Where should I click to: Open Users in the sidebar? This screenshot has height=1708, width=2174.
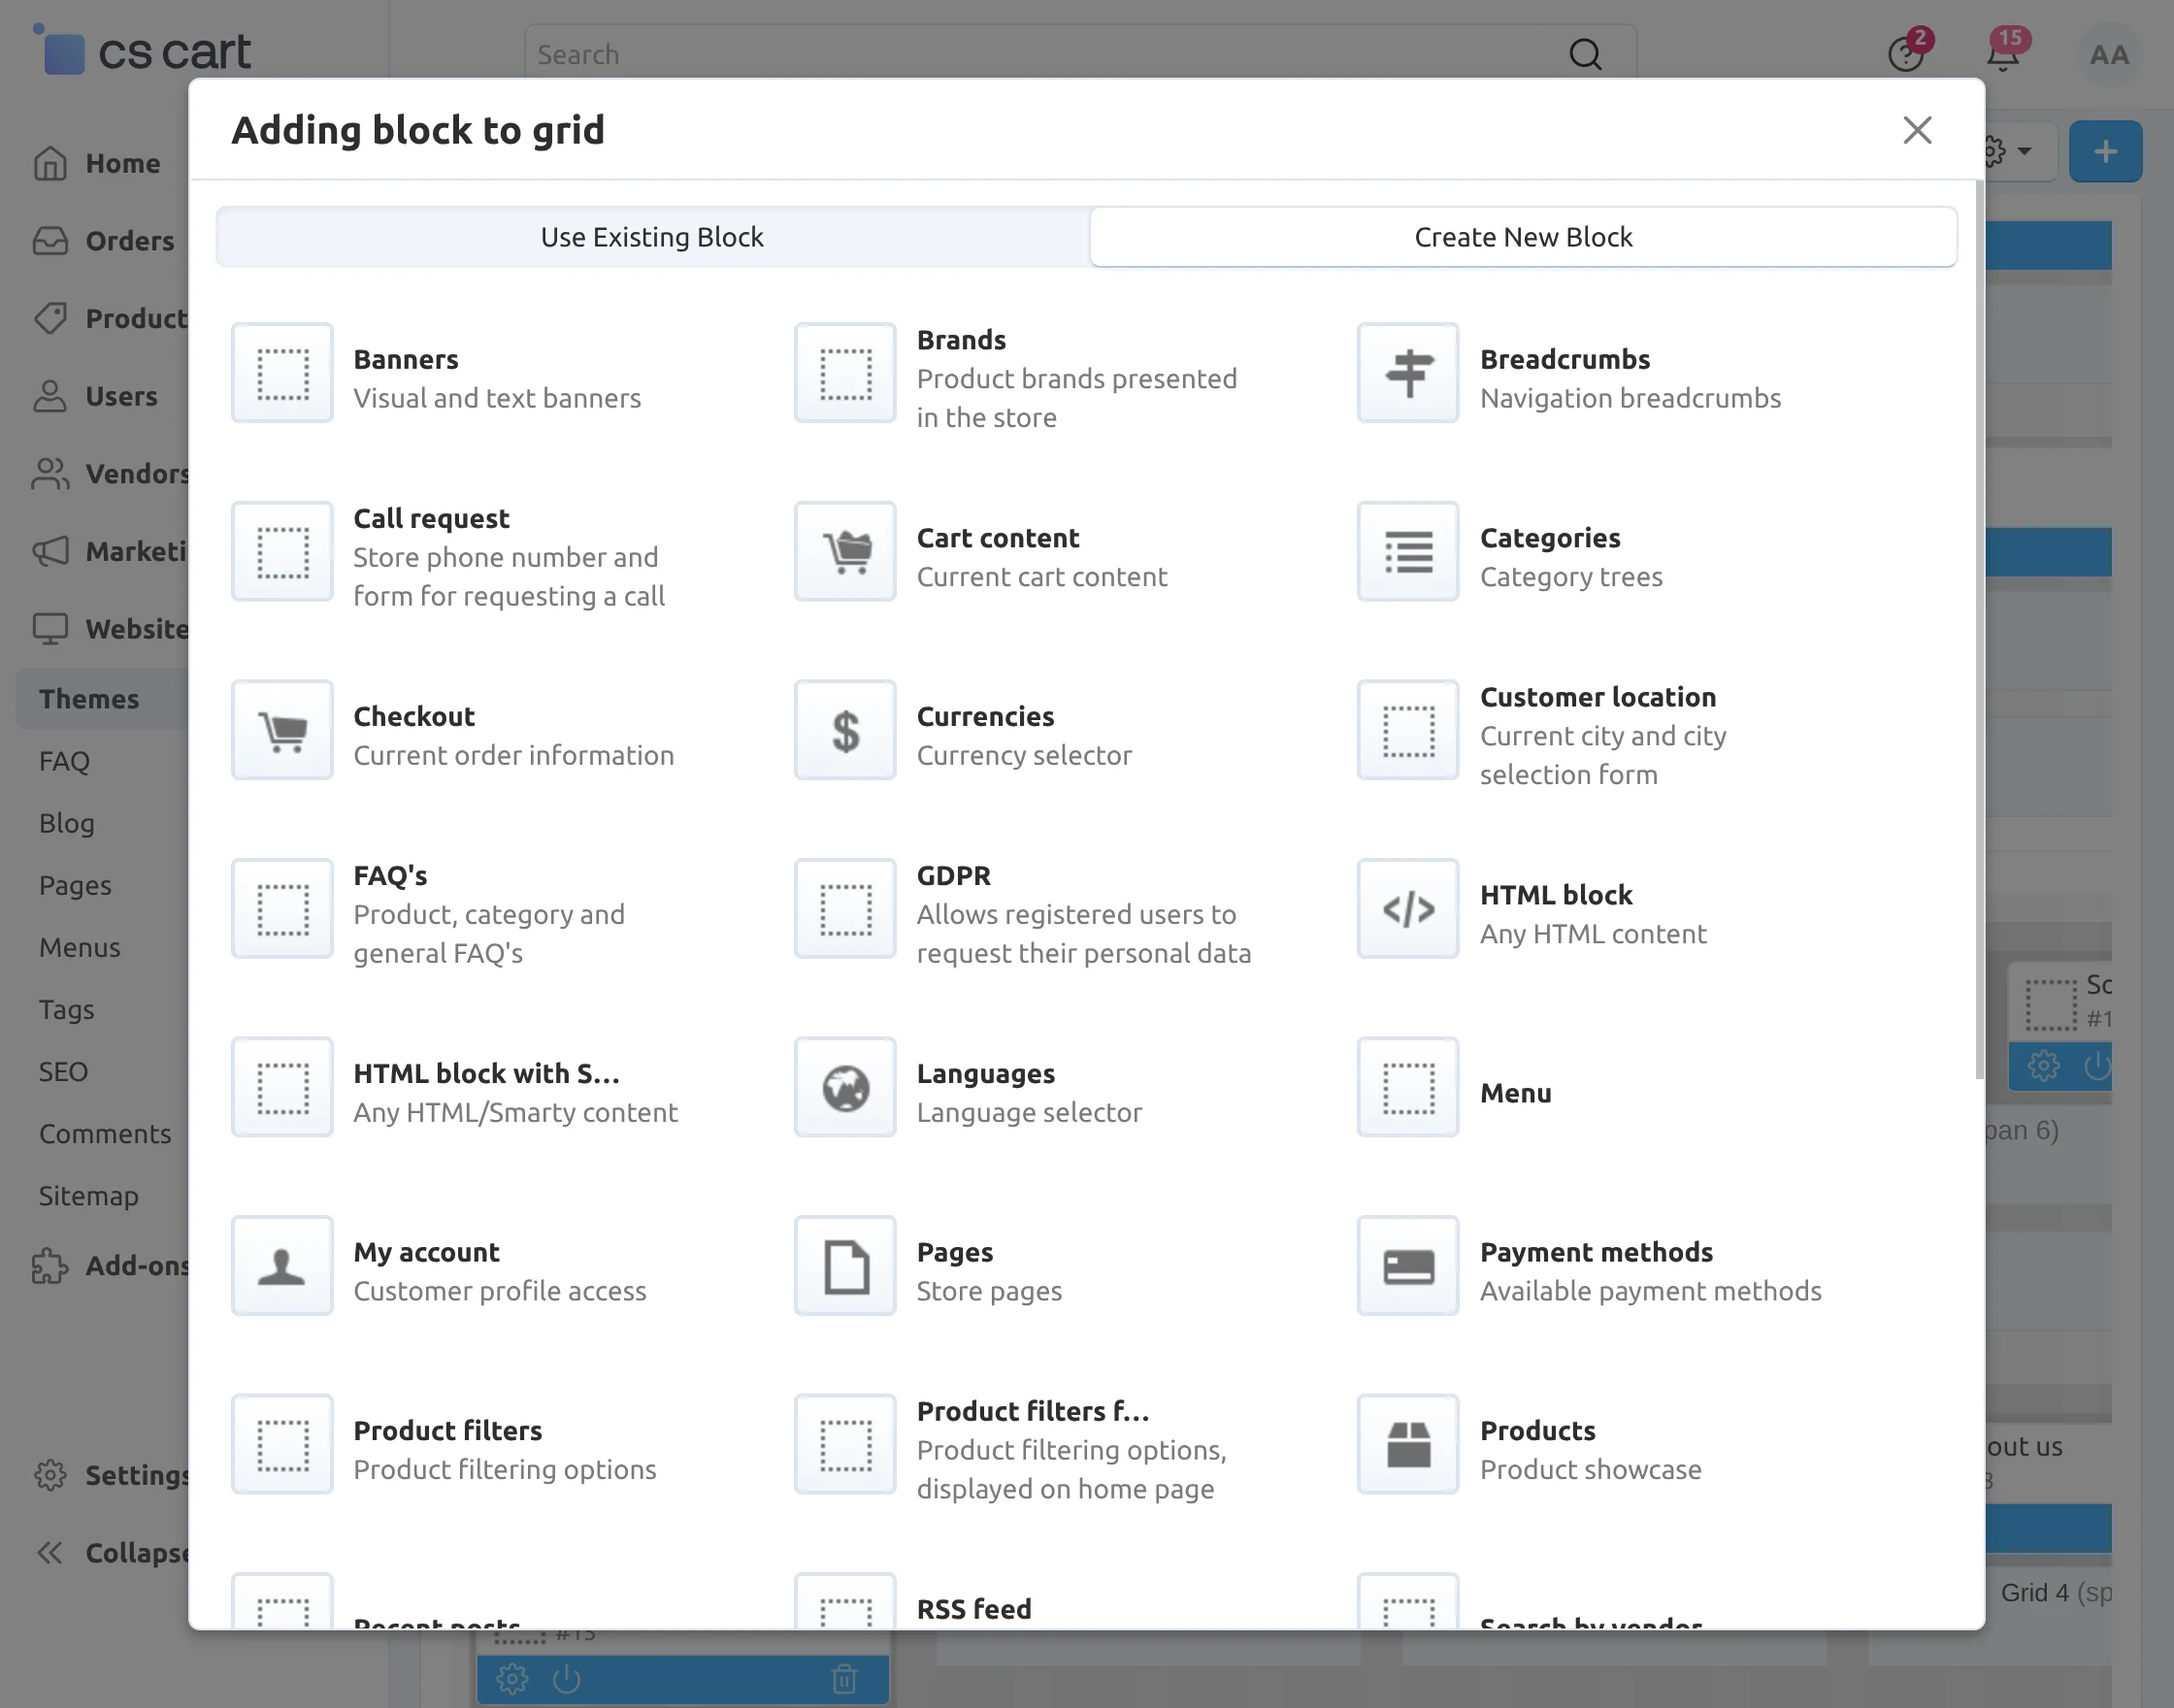(96, 396)
